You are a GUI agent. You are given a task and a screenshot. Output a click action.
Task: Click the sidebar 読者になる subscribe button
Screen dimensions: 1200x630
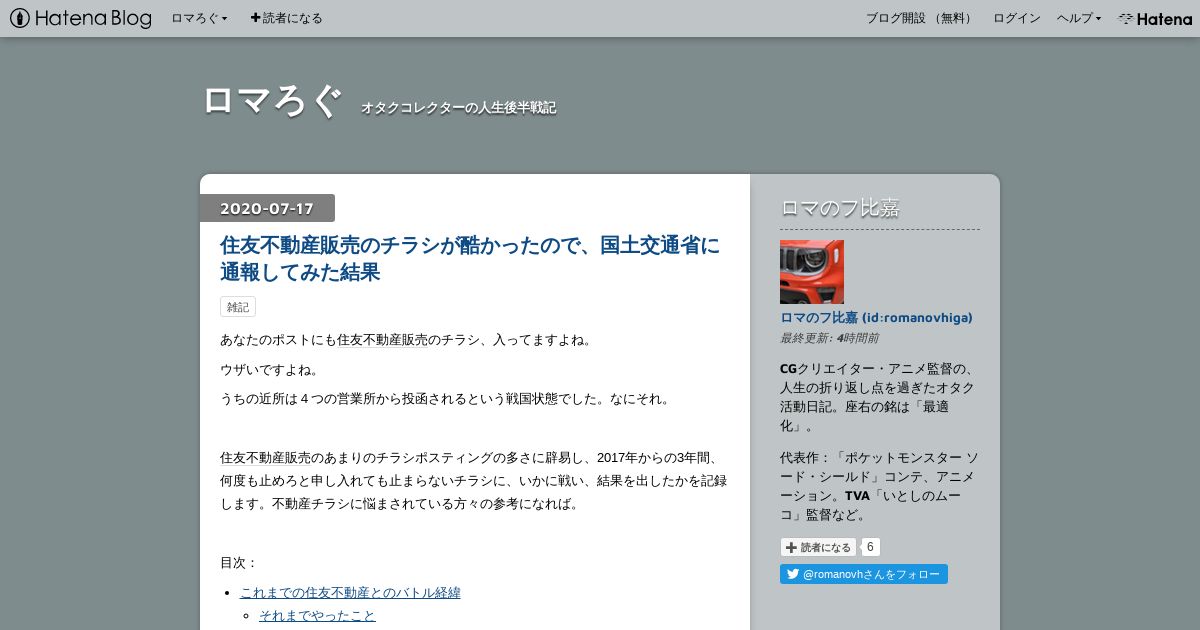point(818,547)
